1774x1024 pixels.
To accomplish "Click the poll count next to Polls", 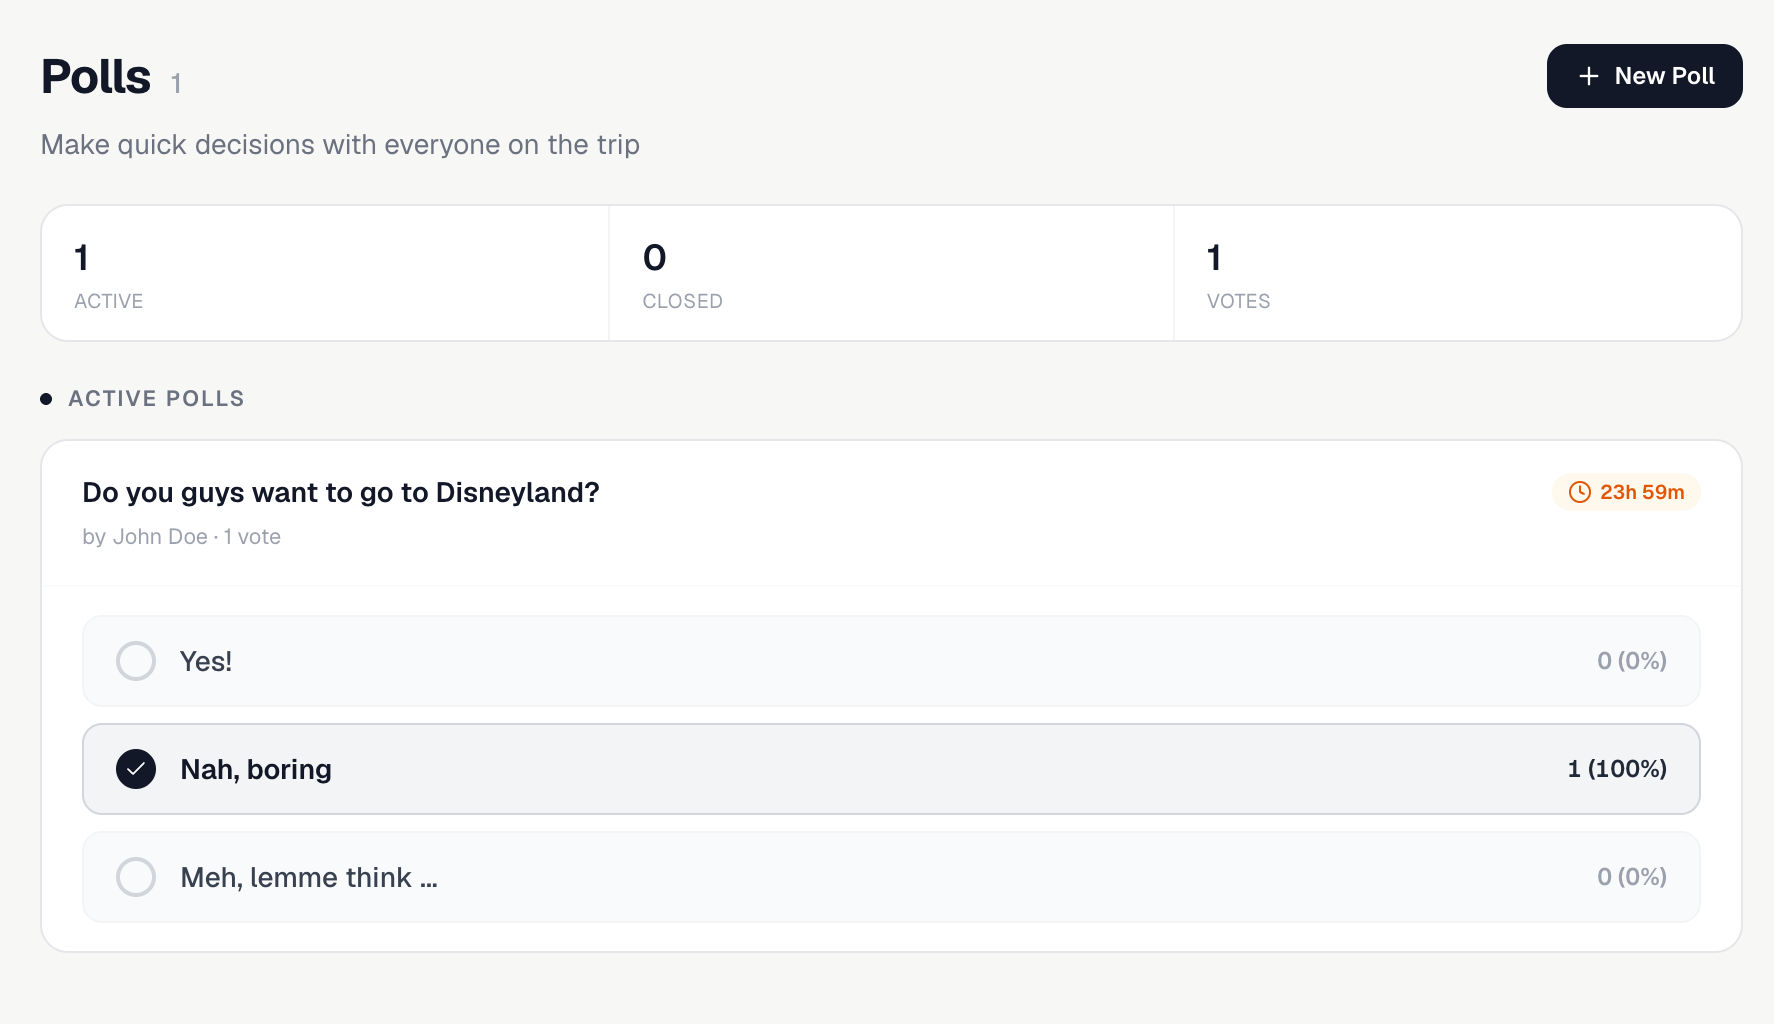I will tap(176, 83).
